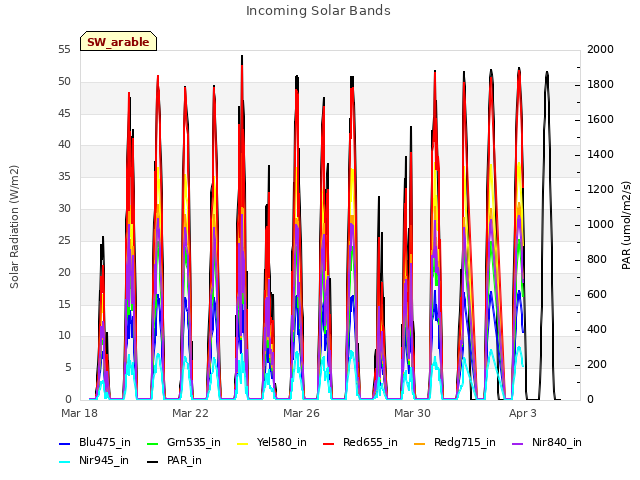640x480 pixels.
Task: Click the 5 left-axis tick label
Action: 68,367
